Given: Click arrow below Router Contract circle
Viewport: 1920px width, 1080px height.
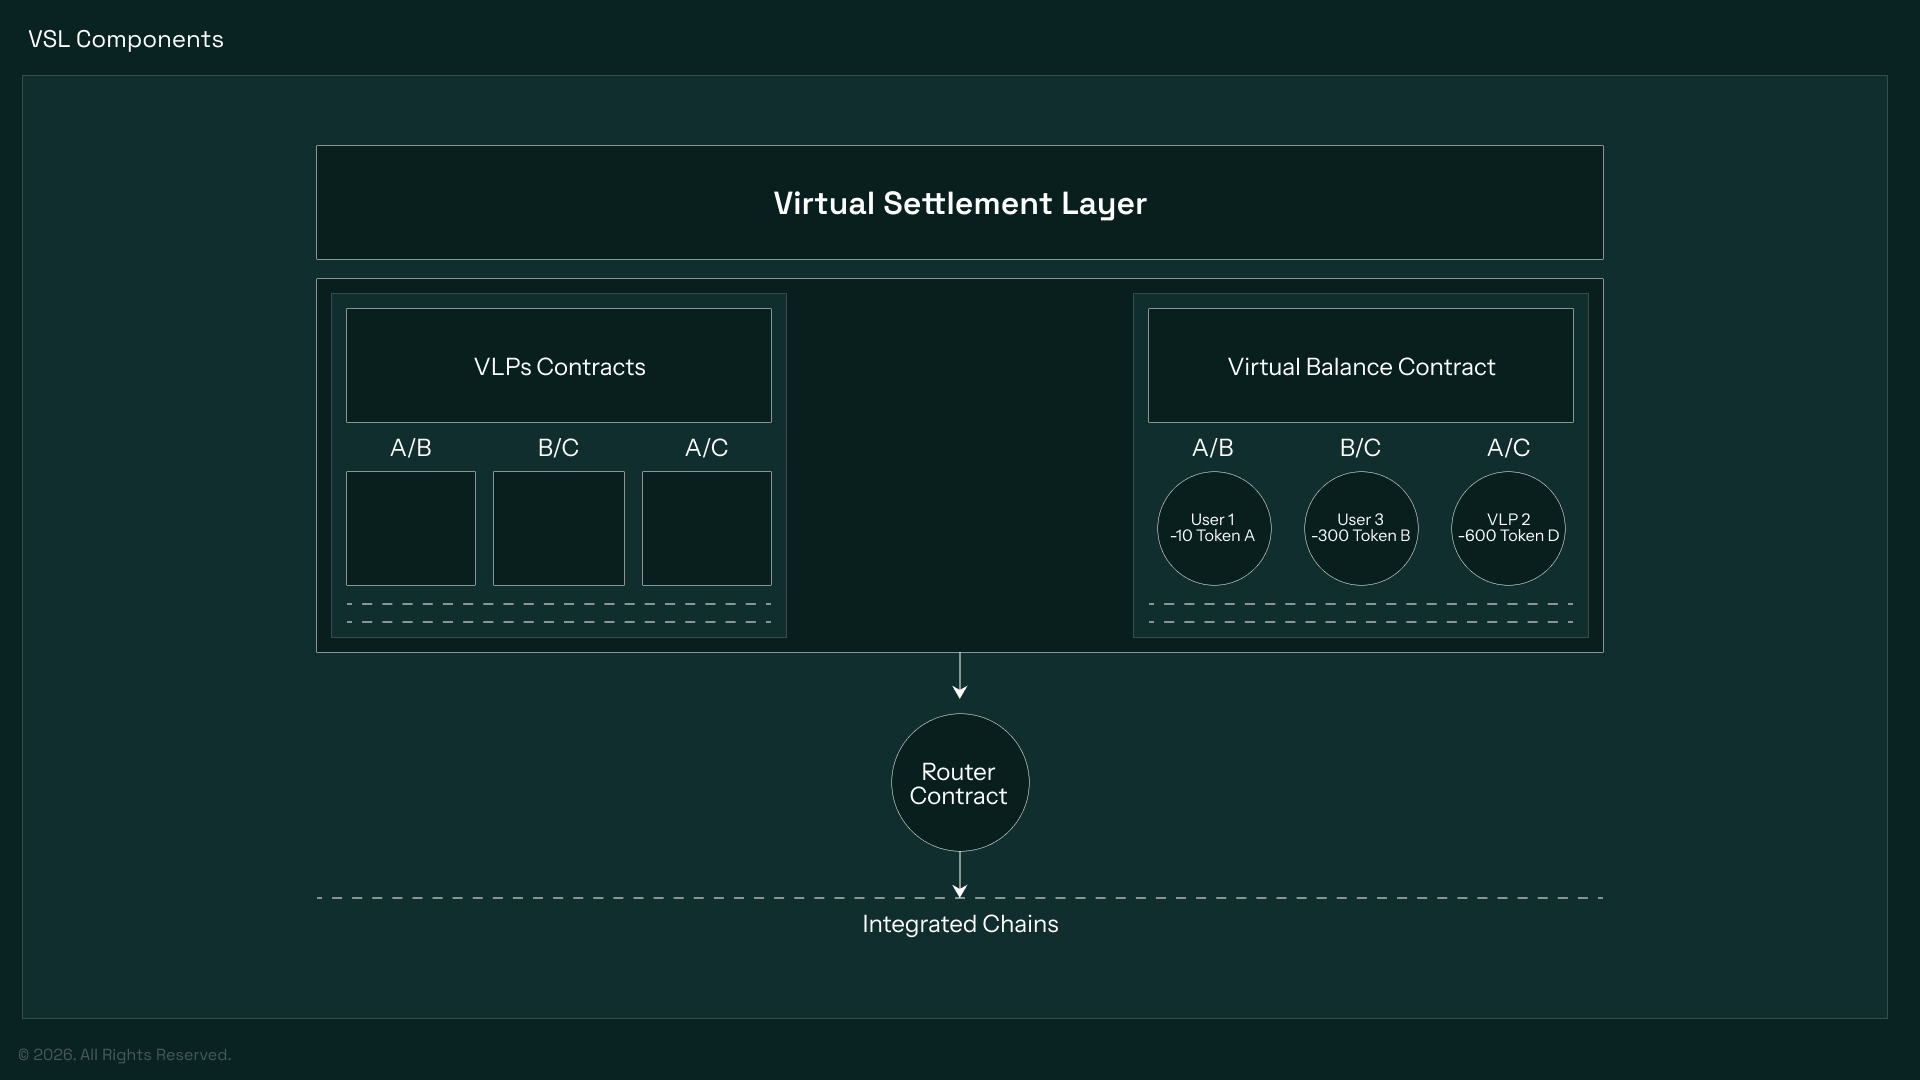Looking at the screenshot, I should point(960,874).
